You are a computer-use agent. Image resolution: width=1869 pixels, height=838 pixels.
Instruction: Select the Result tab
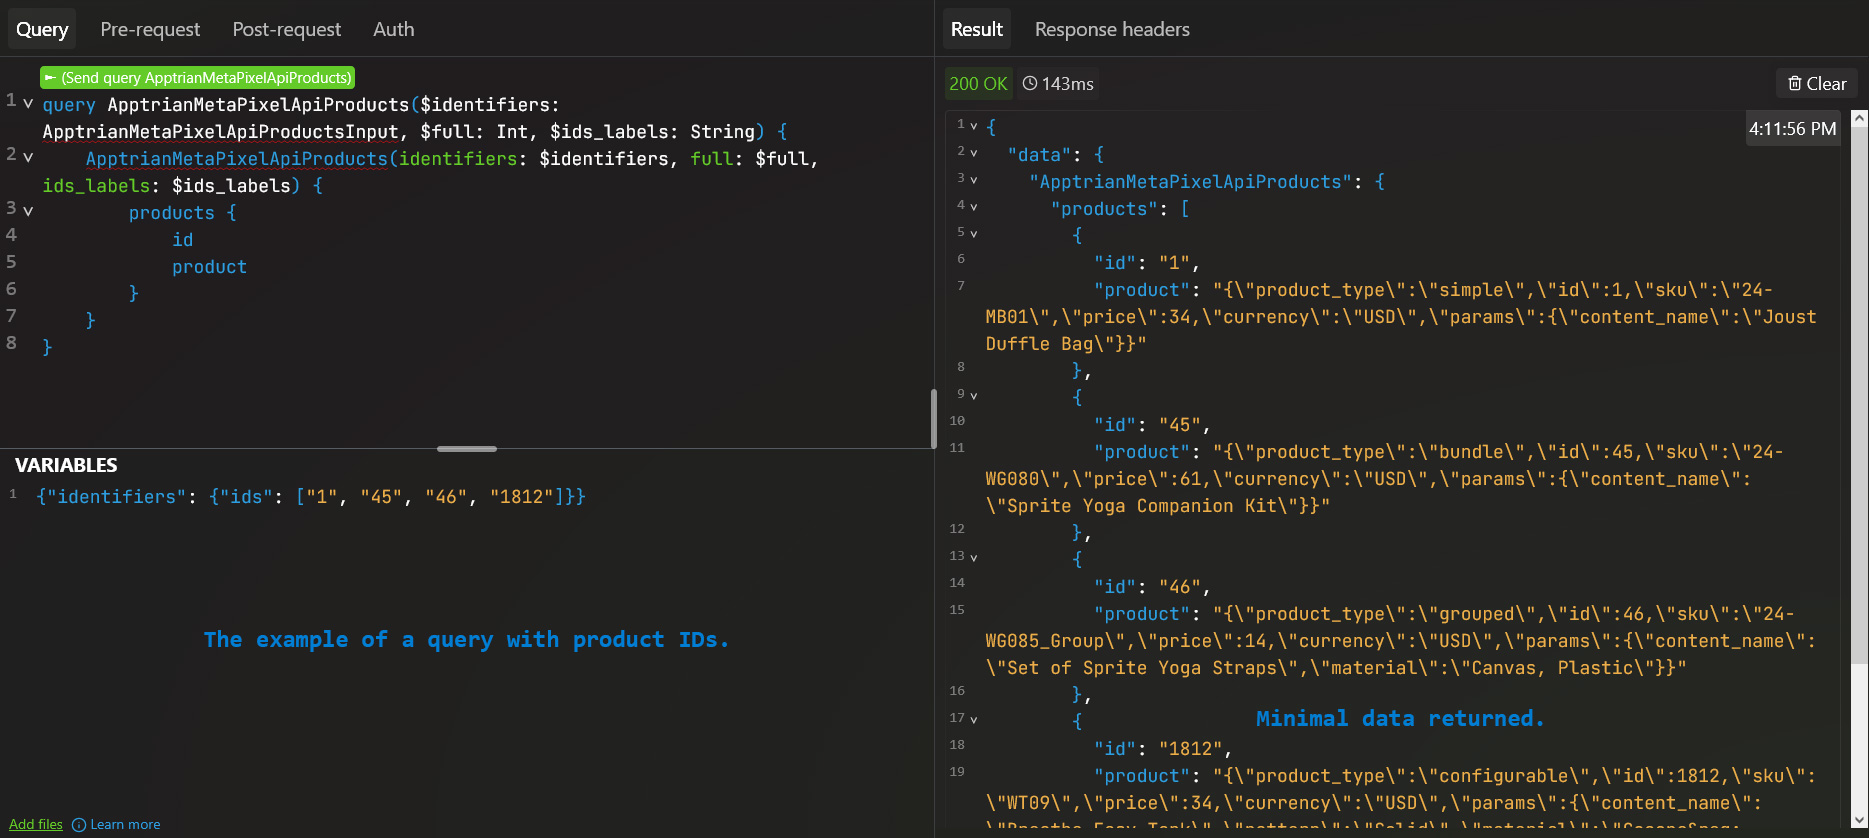pyautogui.click(x=977, y=29)
